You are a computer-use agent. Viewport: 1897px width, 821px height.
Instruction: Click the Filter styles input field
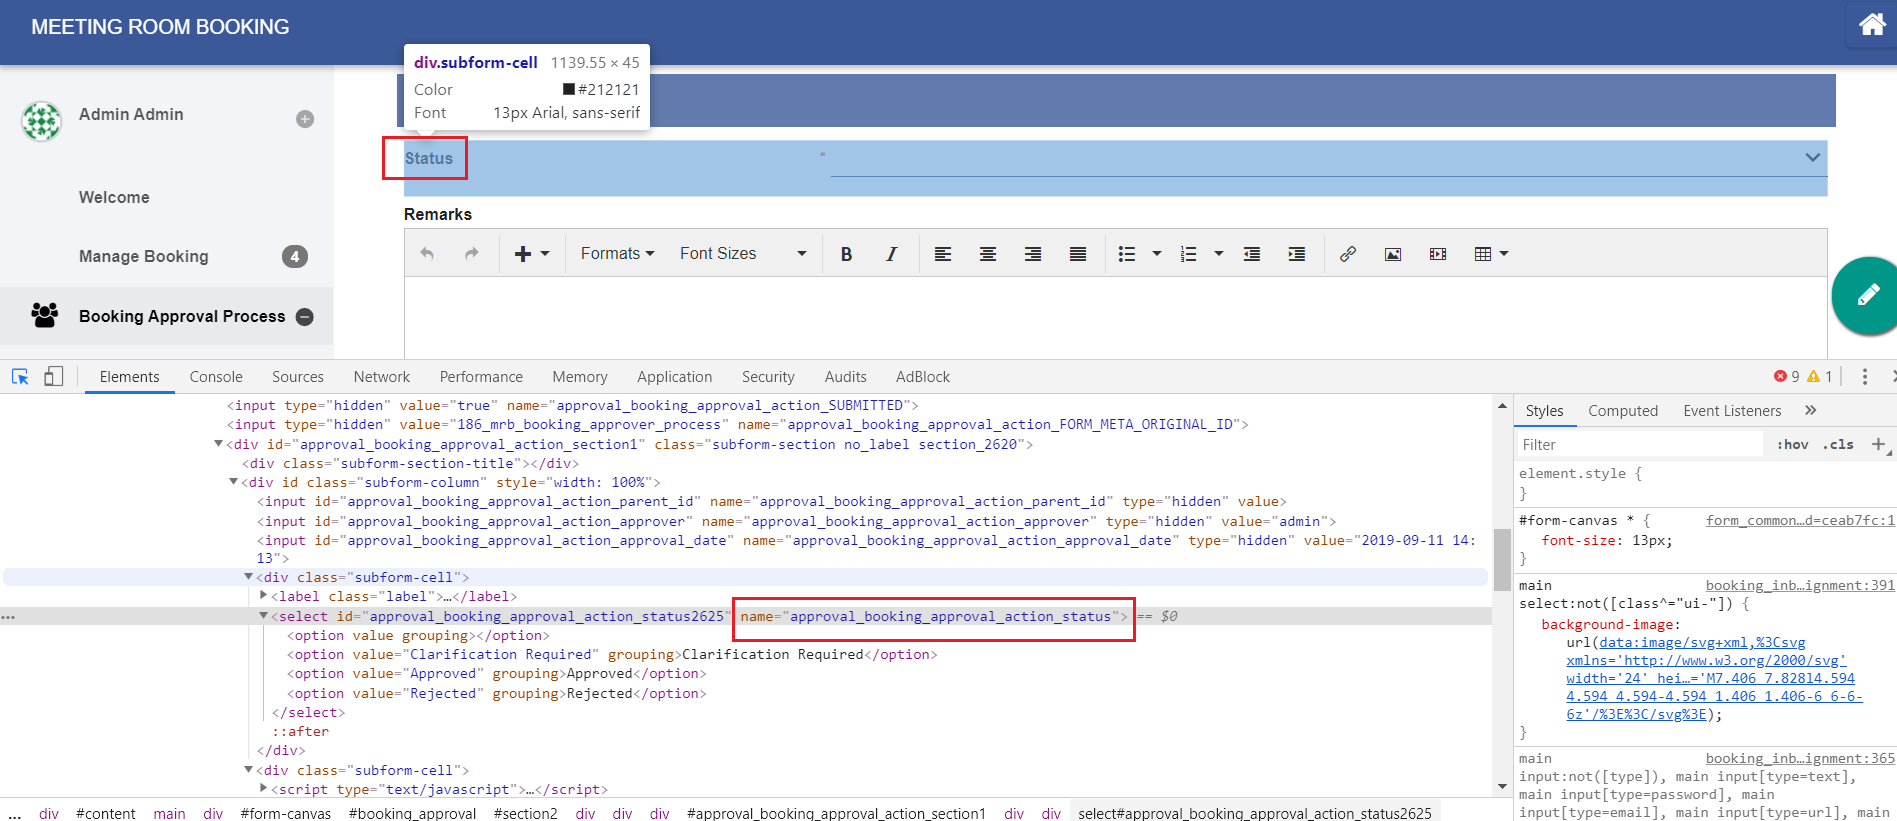pyautogui.click(x=1640, y=445)
